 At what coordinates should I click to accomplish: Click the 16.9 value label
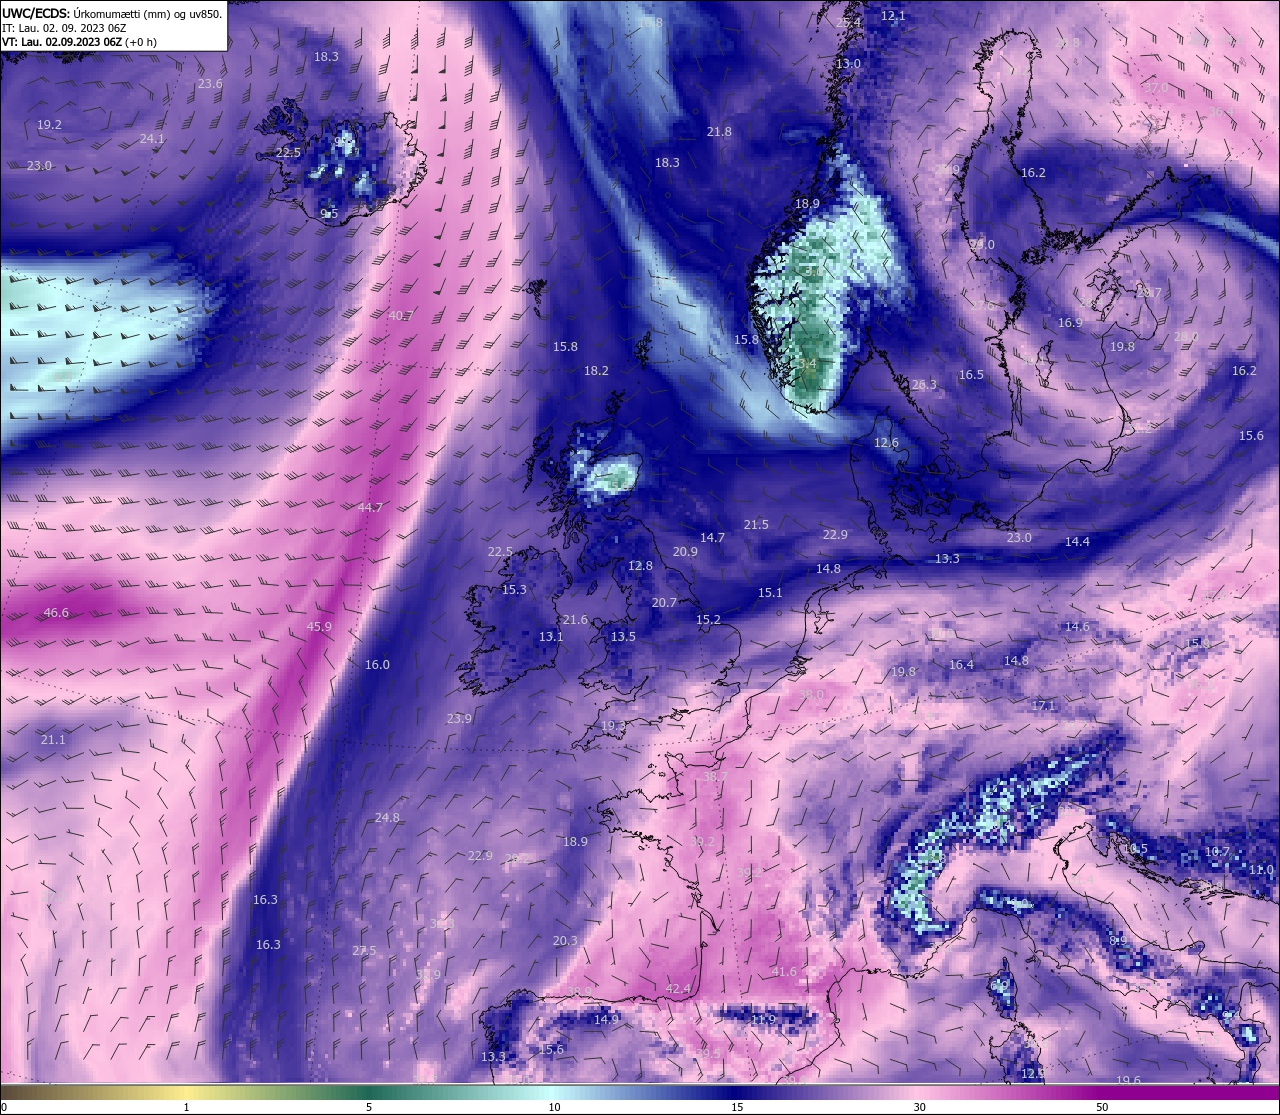[x=1070, y=323]
